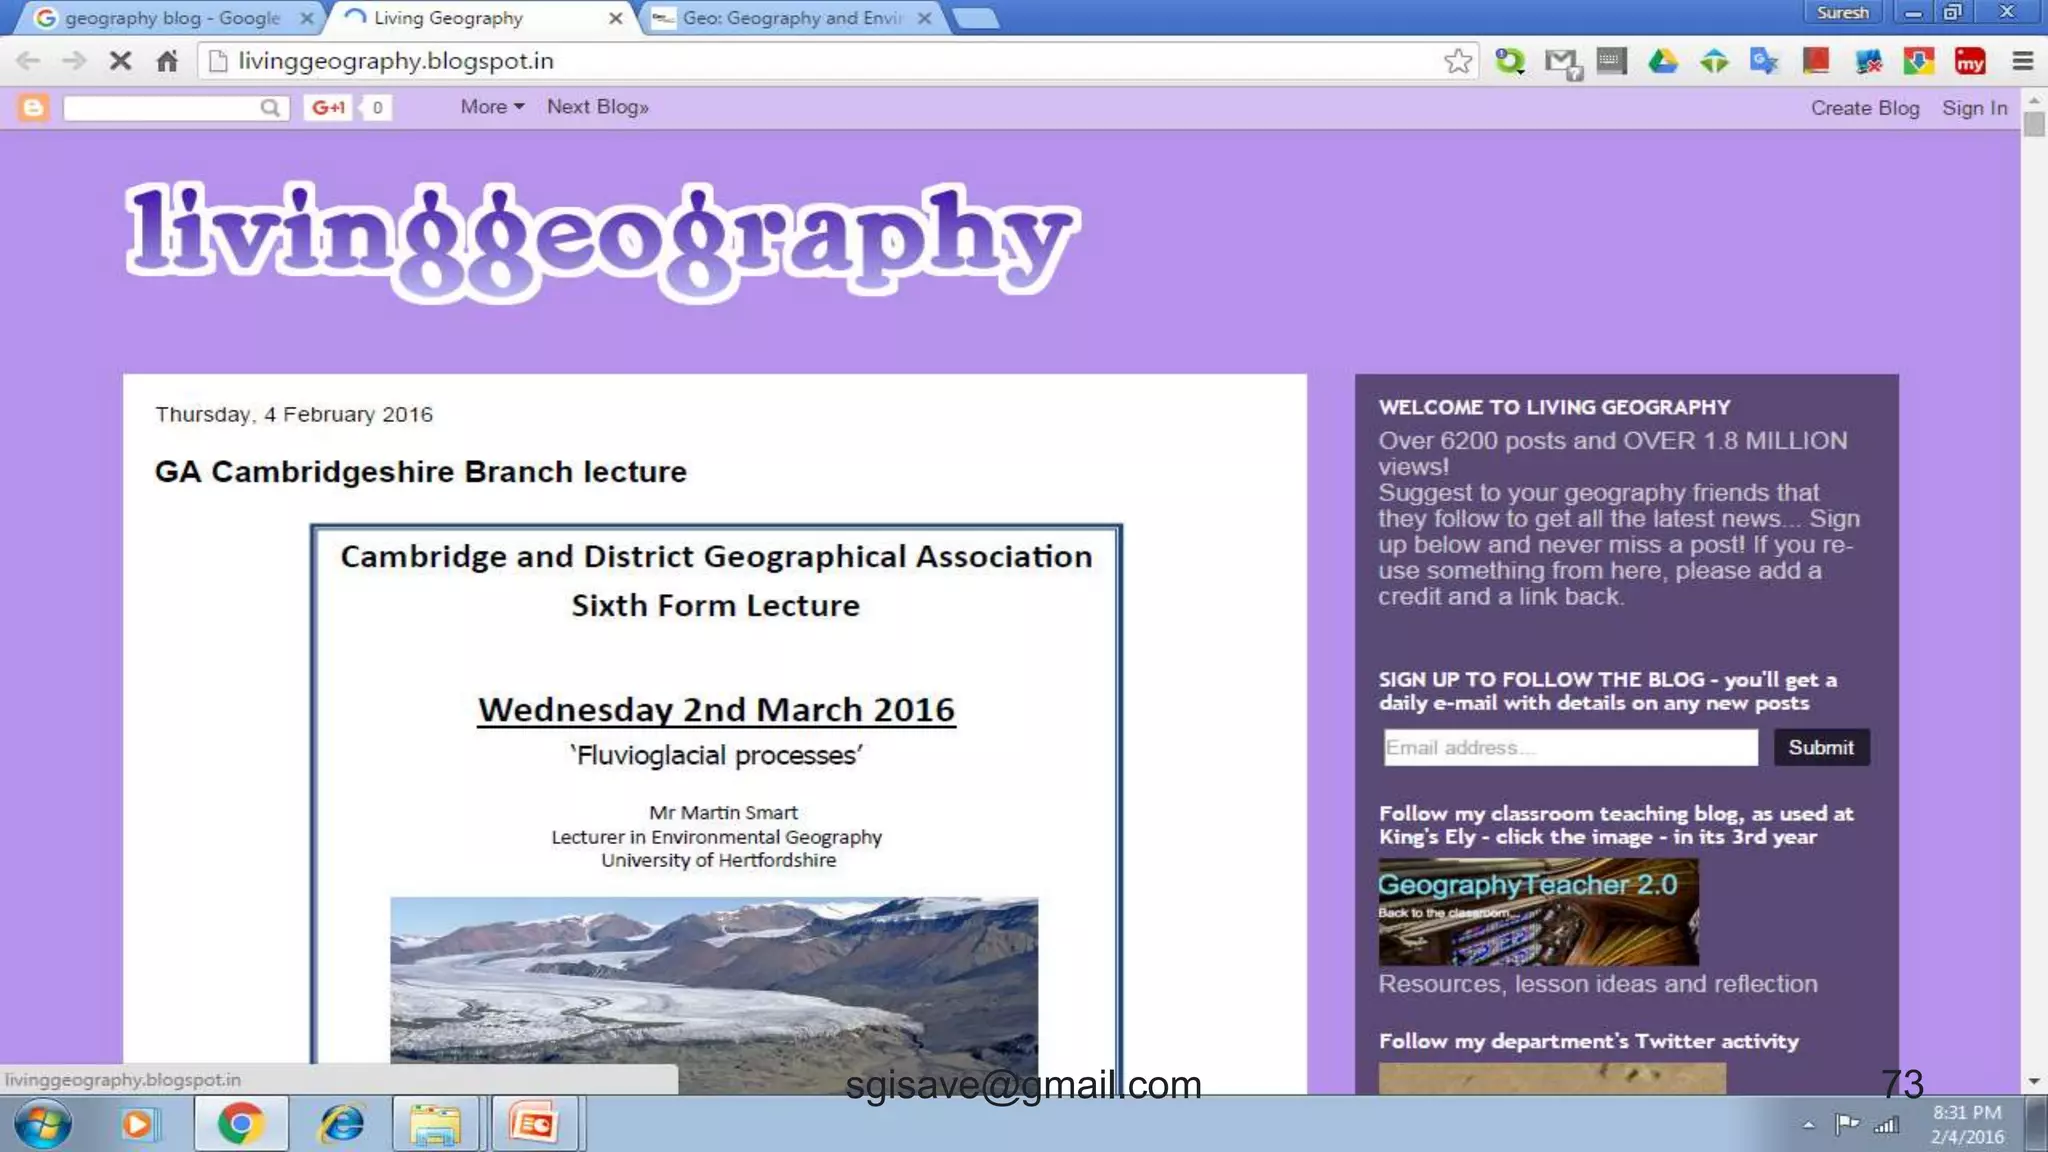Click the virtual keyboard extension icon
The image size is (2048, 1152).
[x=1611, y=61]
